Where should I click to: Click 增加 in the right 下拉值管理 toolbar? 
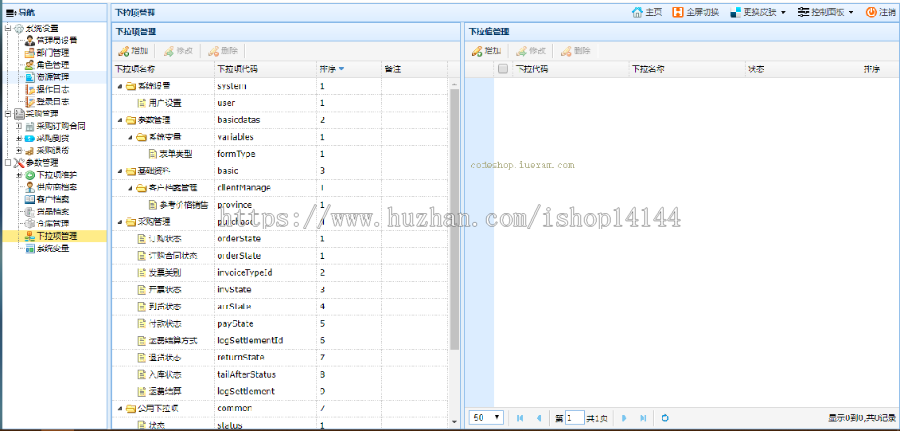pyautogui.click(x=486, y=51)
